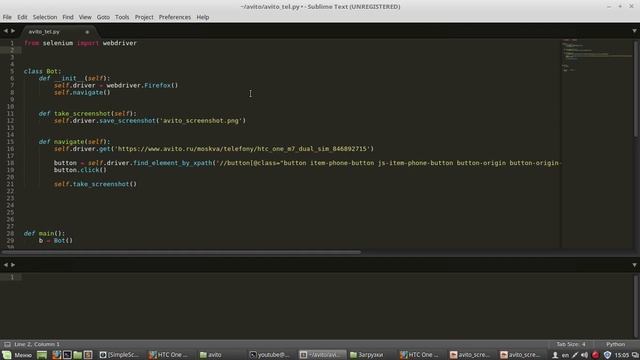Click the chat bubble tray icon
The height and width of the screenshot is (360, 640).
[x=635, y=355]
